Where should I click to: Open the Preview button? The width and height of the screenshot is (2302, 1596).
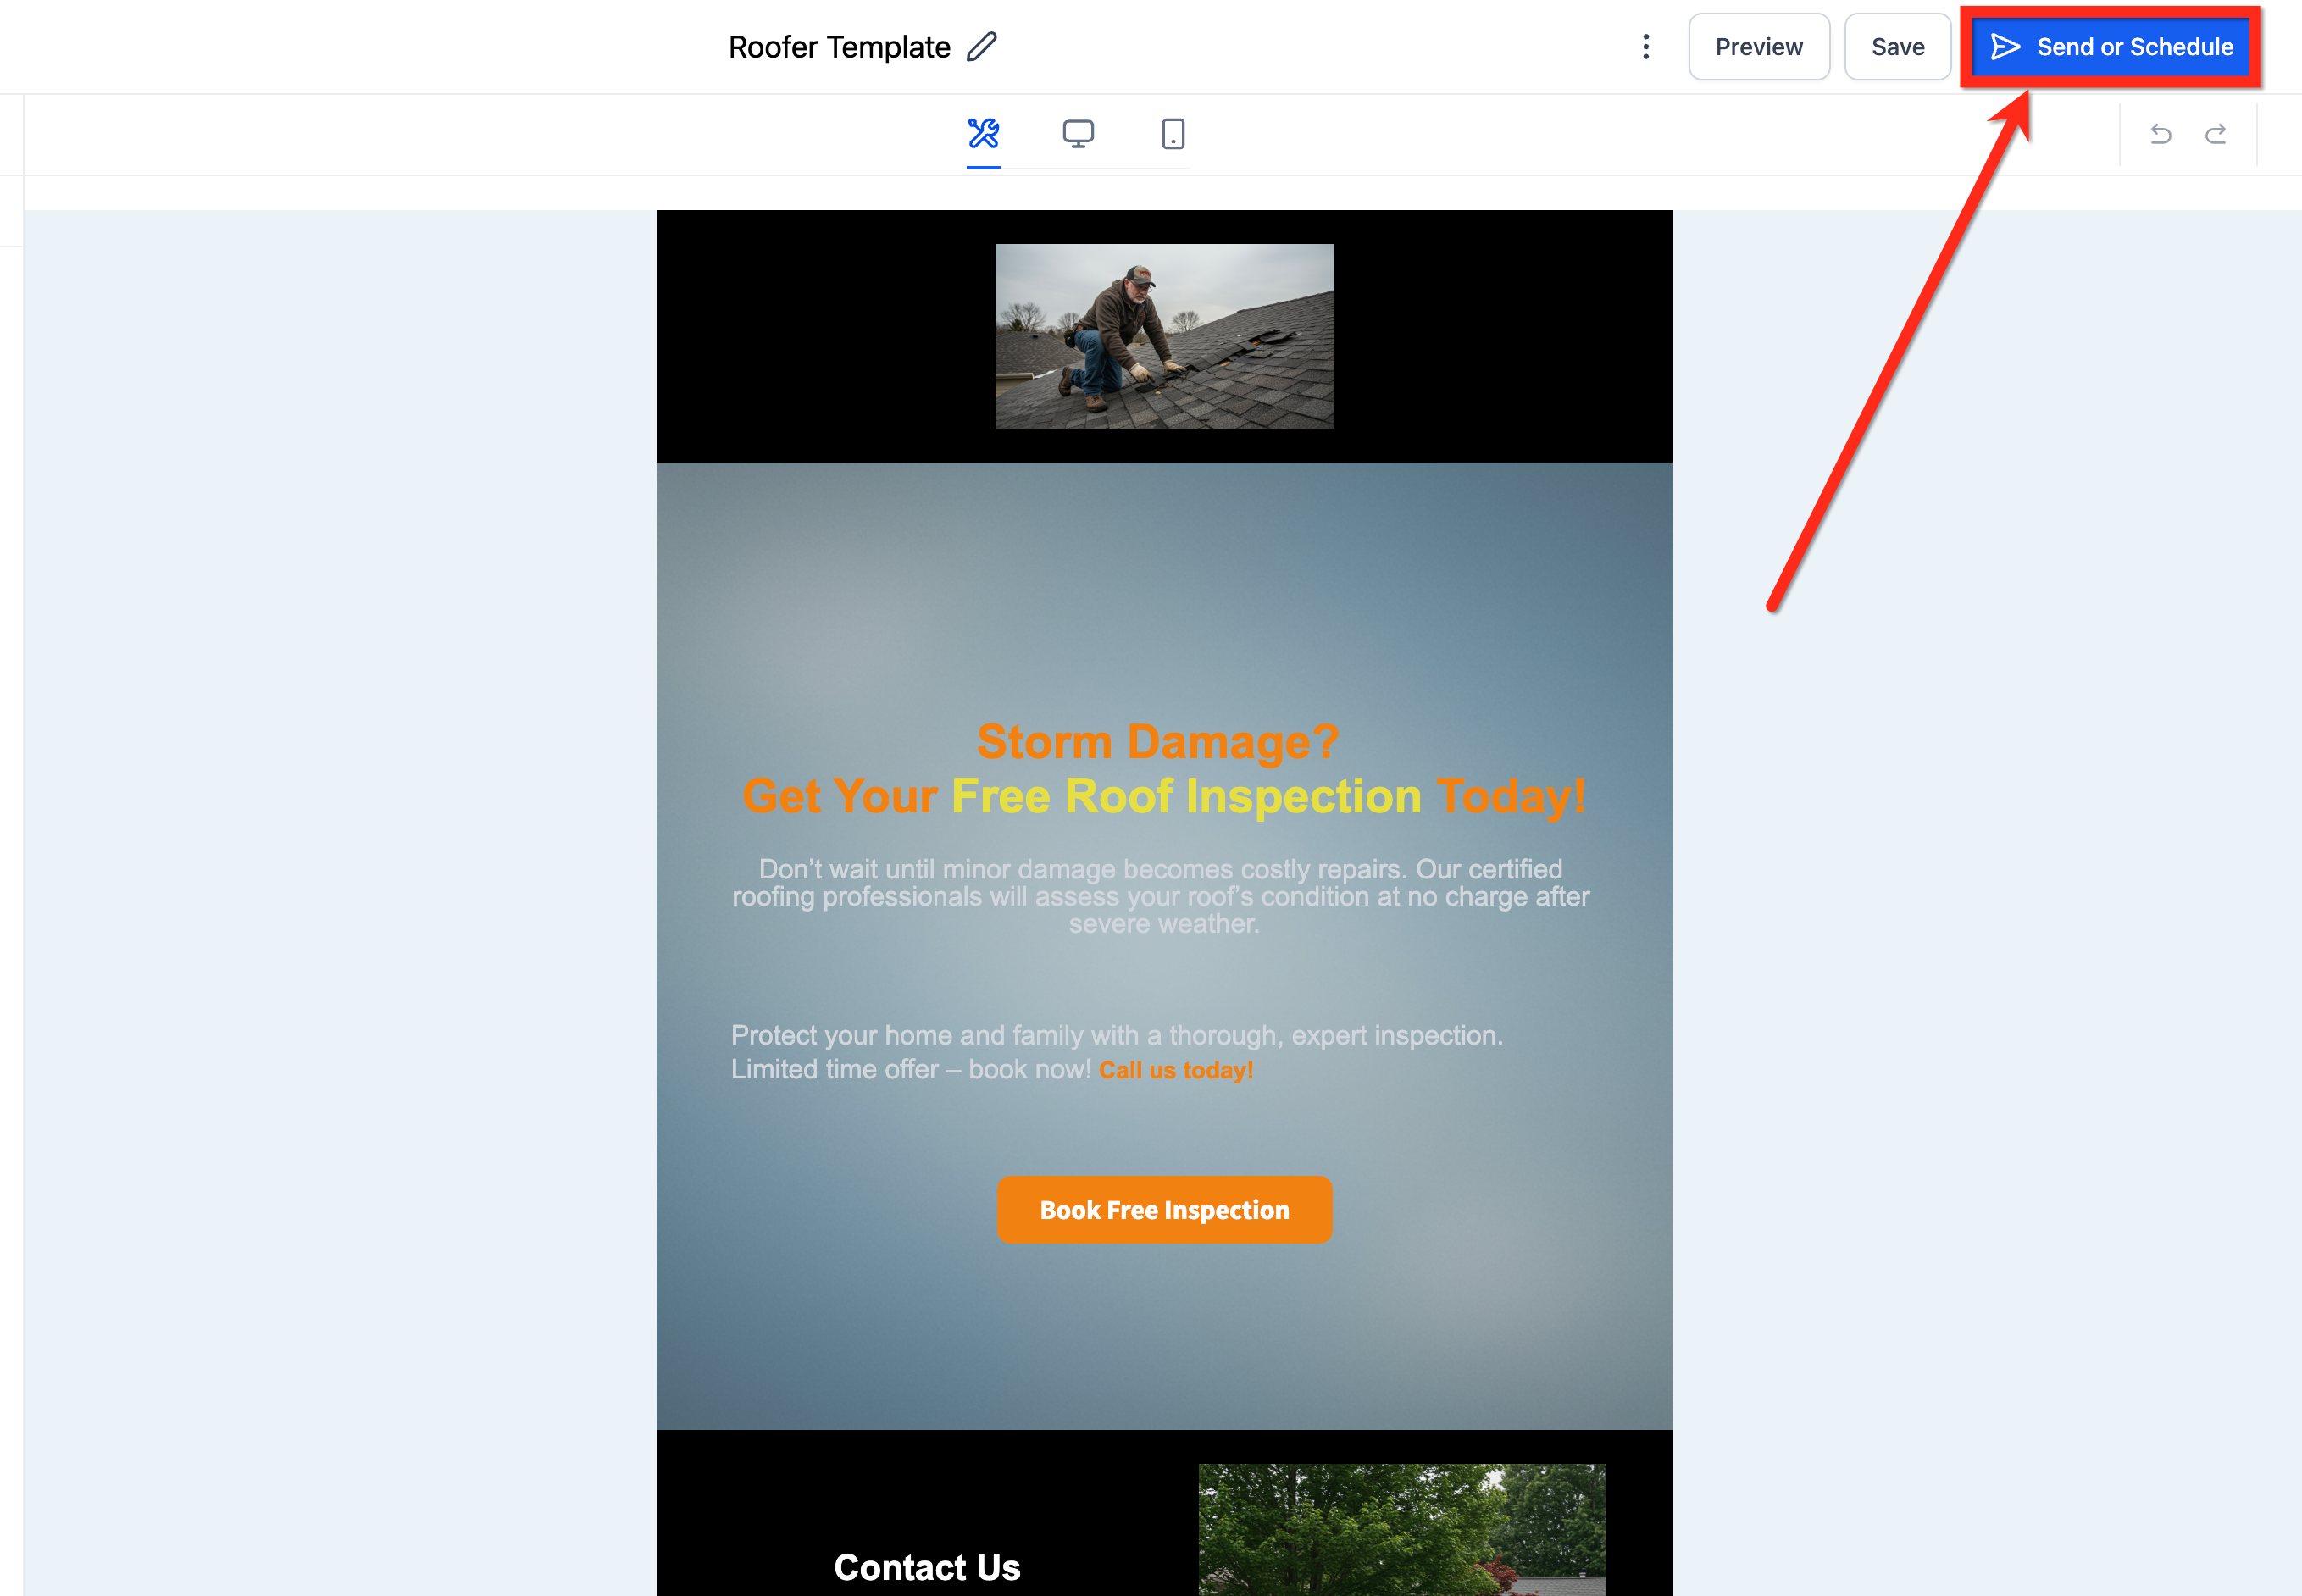coord(1759,47)
